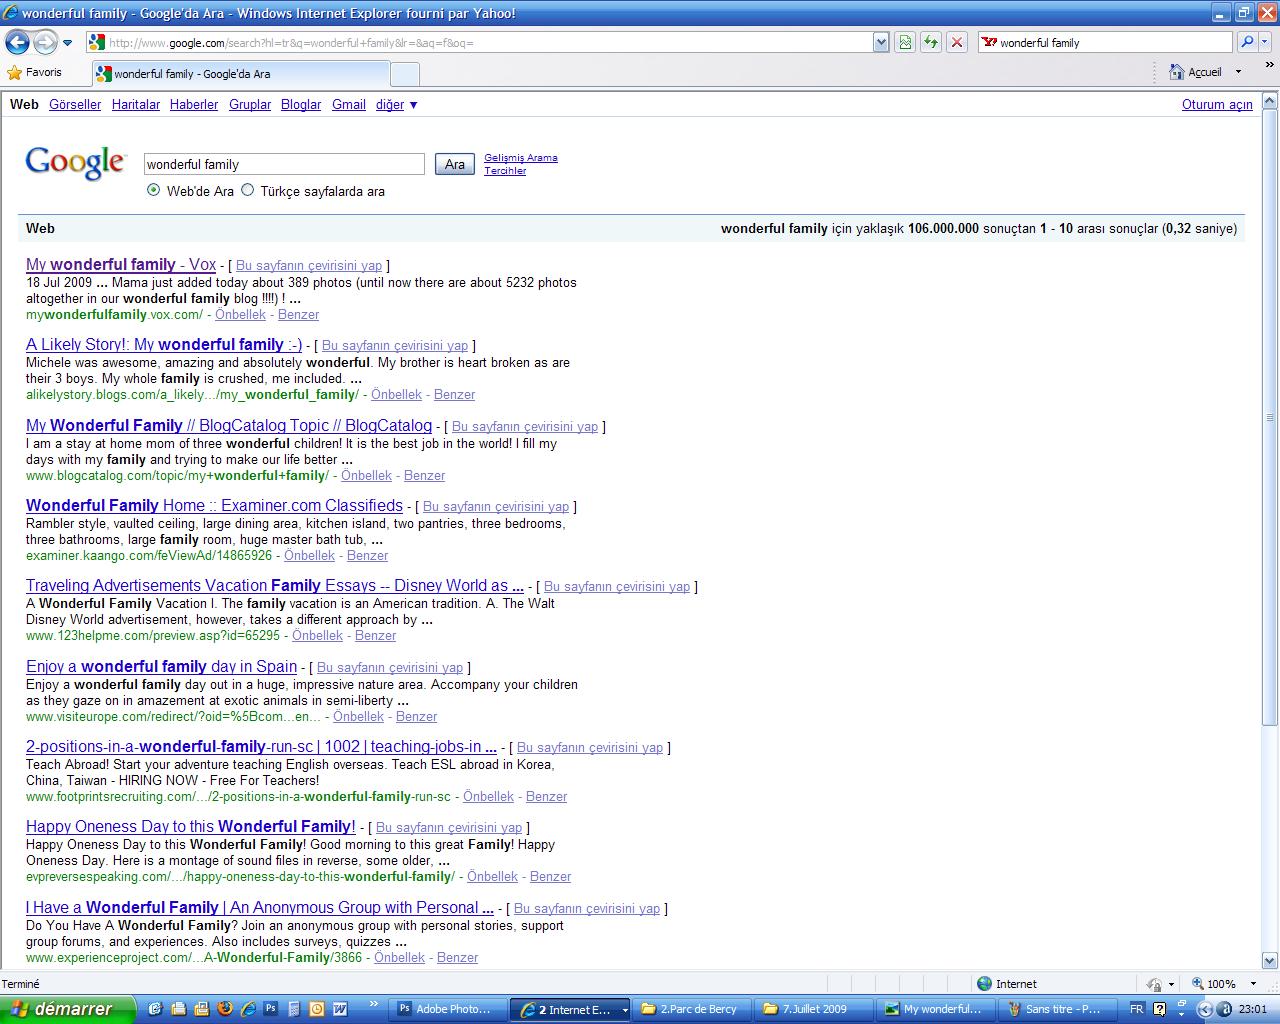Click the browser Back arrow button
Viewport: 1280px width, 1024px height.
click(17, 43)
